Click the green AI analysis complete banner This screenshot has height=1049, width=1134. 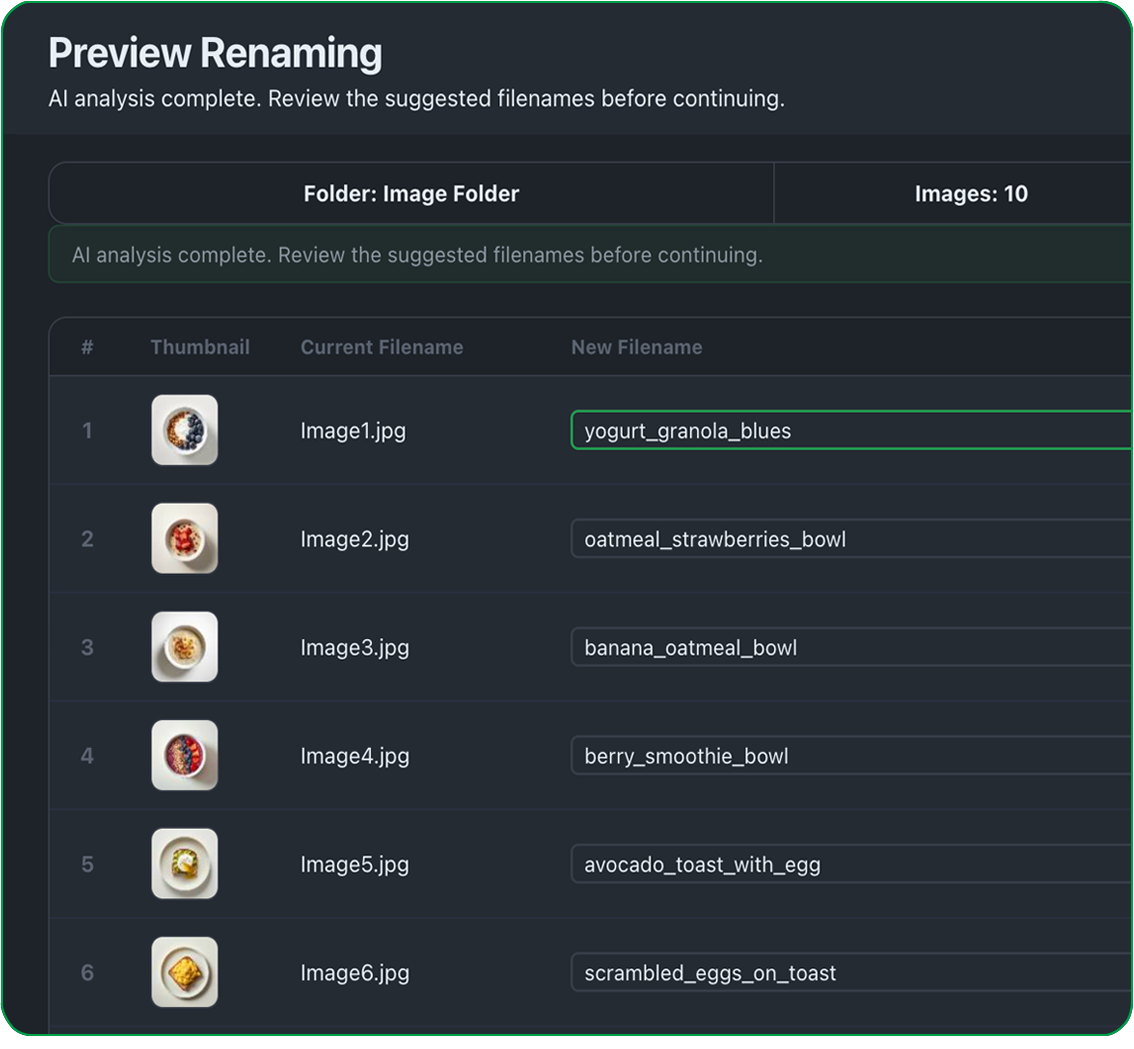[x=590, y=255]
